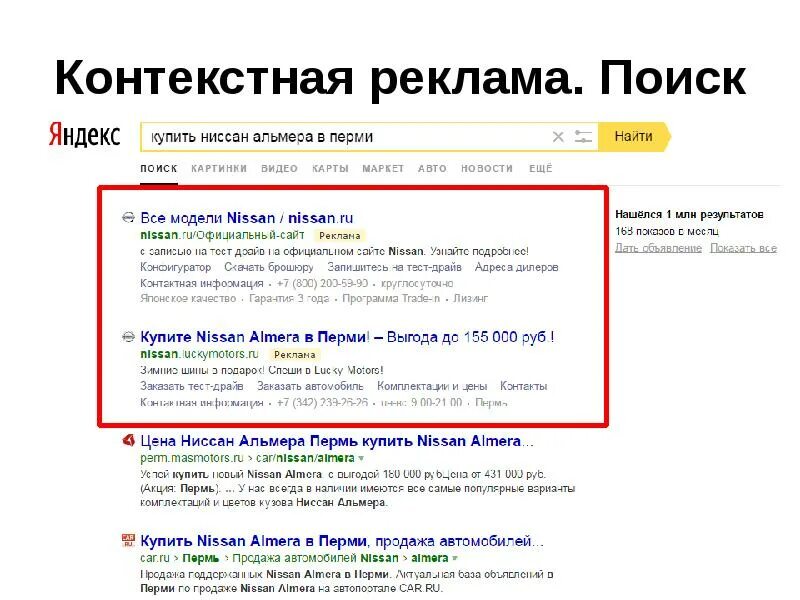Click the car.ru breadcrumb link
This screenshot has height=600, width=800.
click(x=155, y=558)
